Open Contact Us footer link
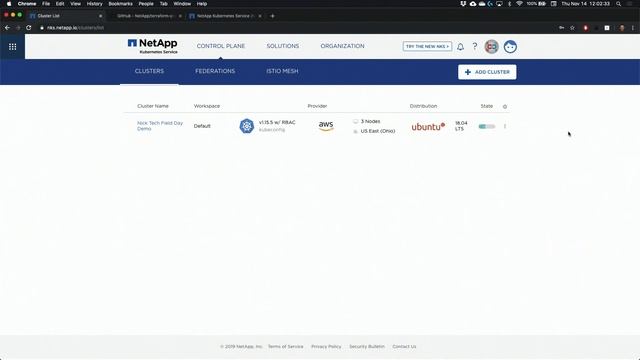The height and width of the screenshot is (360, 640). click(404, 347)
